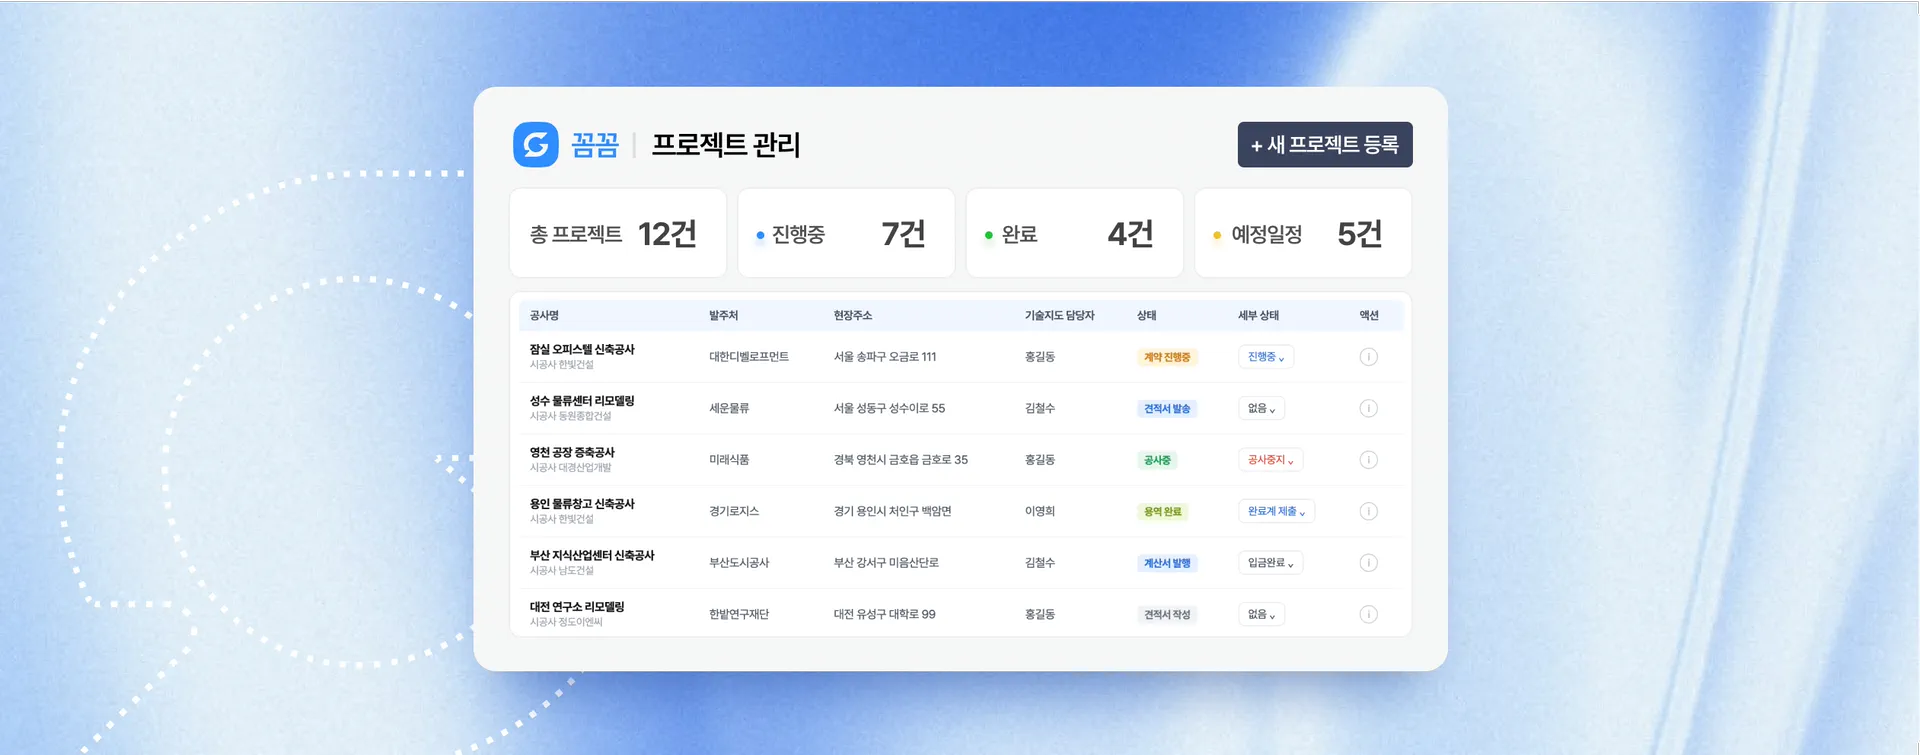This screenshot has width=1920, height=755.
Task: Click the 새 프로젝트 등록 button
Action: tap(1325, 145)
